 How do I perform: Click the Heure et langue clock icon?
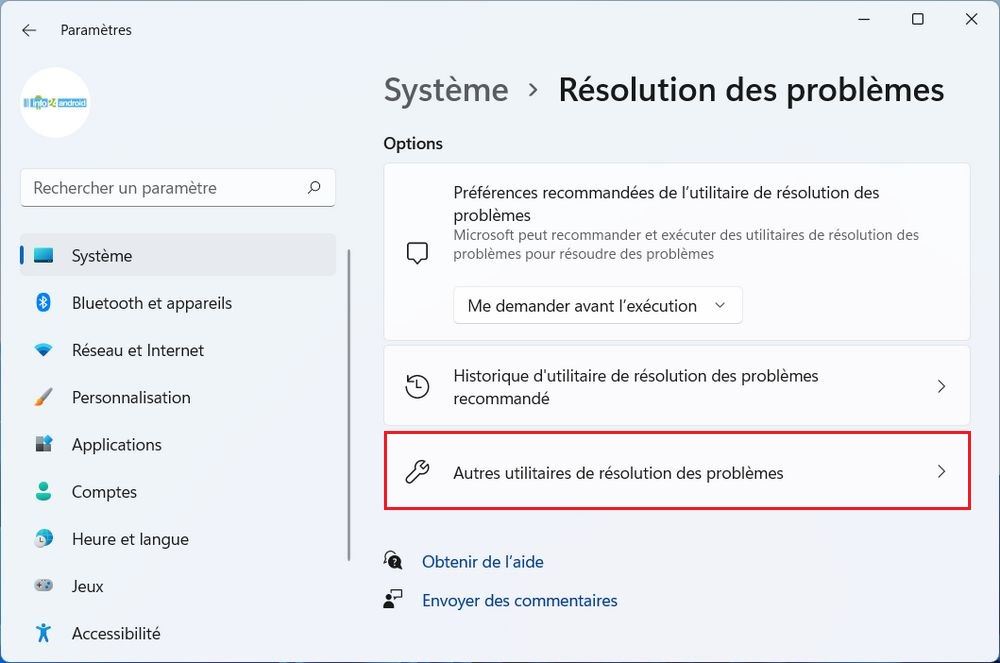[x=43, y=539]
